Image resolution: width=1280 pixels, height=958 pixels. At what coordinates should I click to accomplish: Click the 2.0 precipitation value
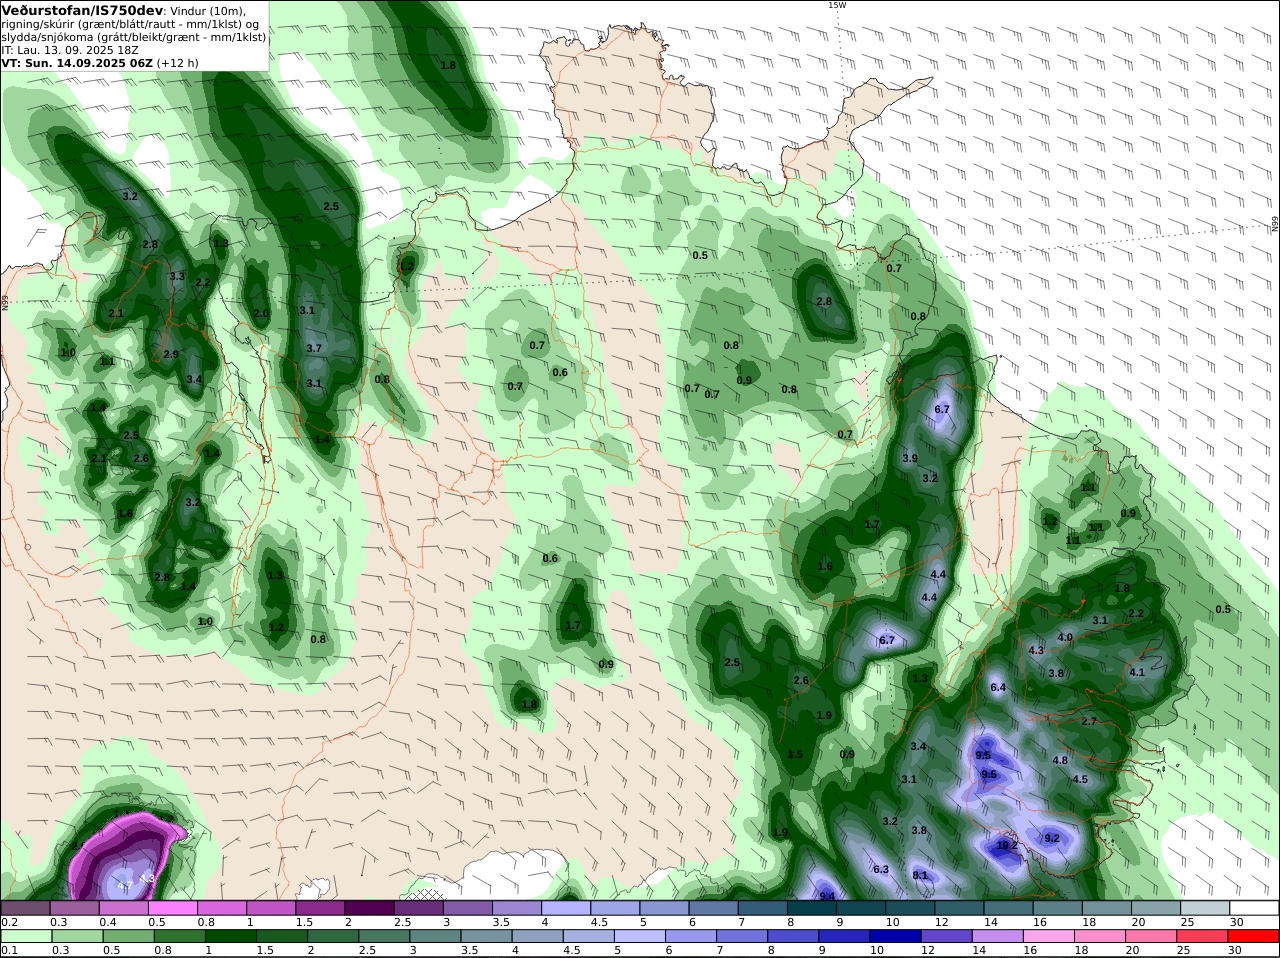pos(261,314)
